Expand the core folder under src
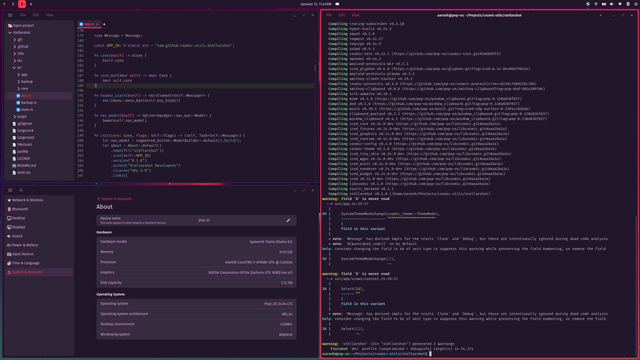This screenshot has width=640, height=360. (19, 88)
